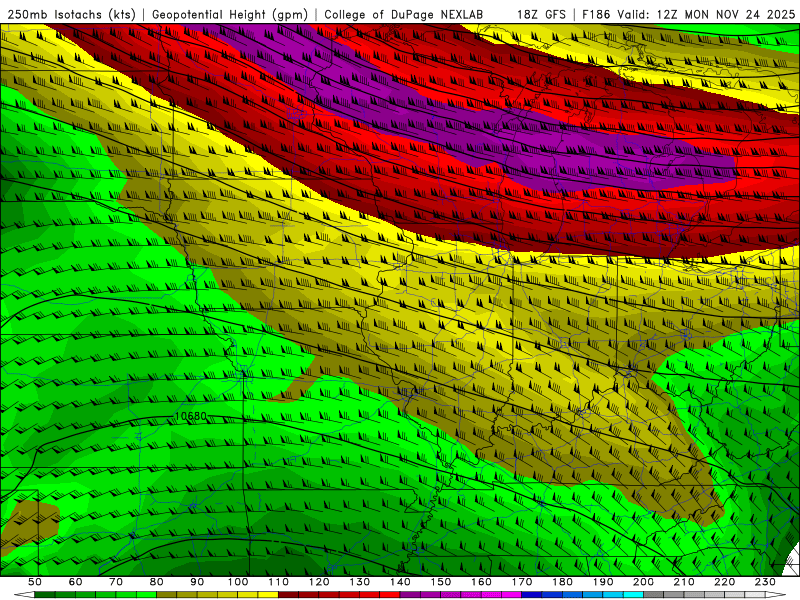Click the 200 knot color scale label
This screenshot has width=800, height=600.
click(x=643, y=582)
